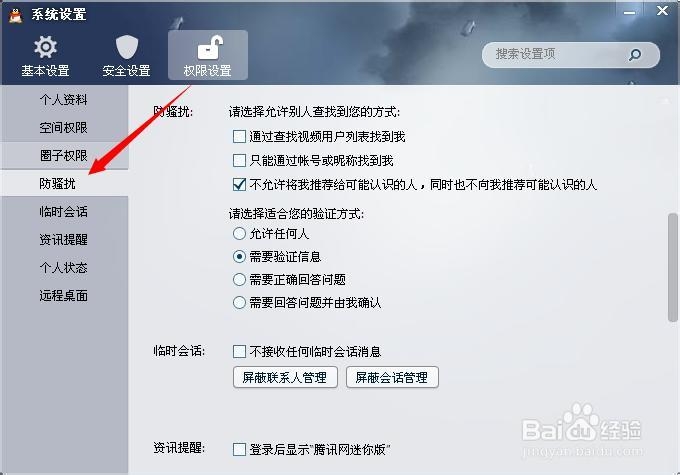Click the magnifier search icon
The width and height of the screenshot is (680, 475).
coord(635,55)
